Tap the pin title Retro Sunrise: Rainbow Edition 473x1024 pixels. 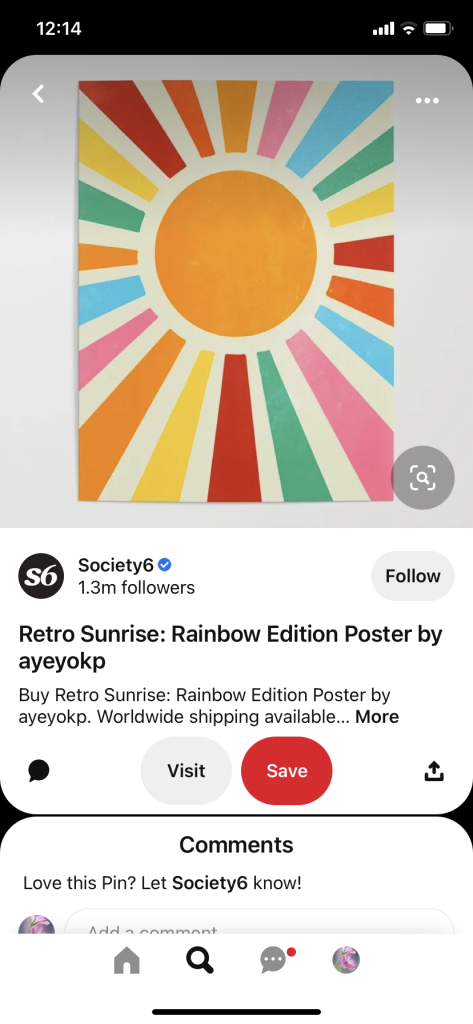[x=231, y=647]
